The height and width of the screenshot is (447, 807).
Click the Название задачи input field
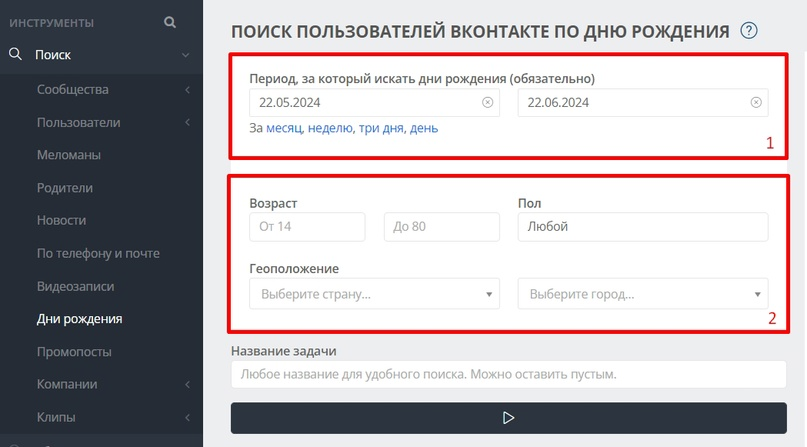[508, 374]
